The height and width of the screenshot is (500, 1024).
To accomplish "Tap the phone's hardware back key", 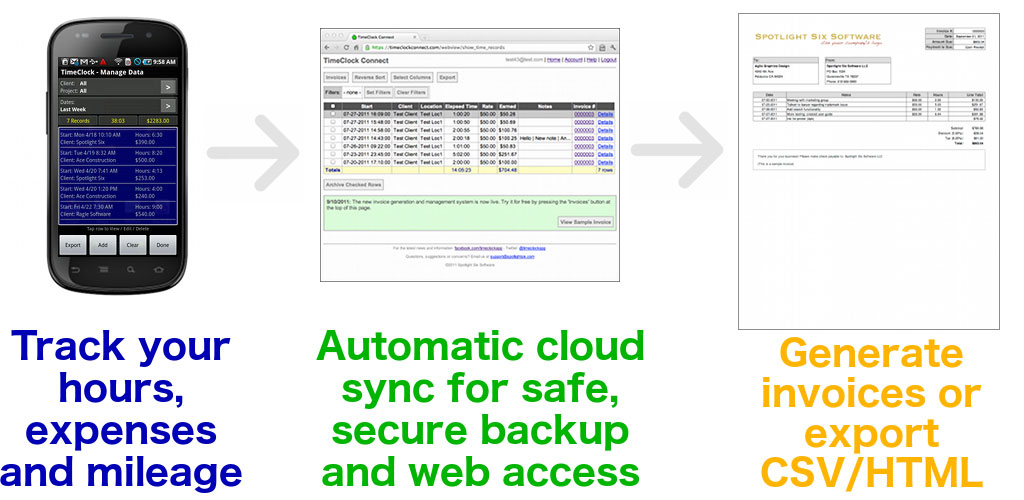I will tap(75, 269).
